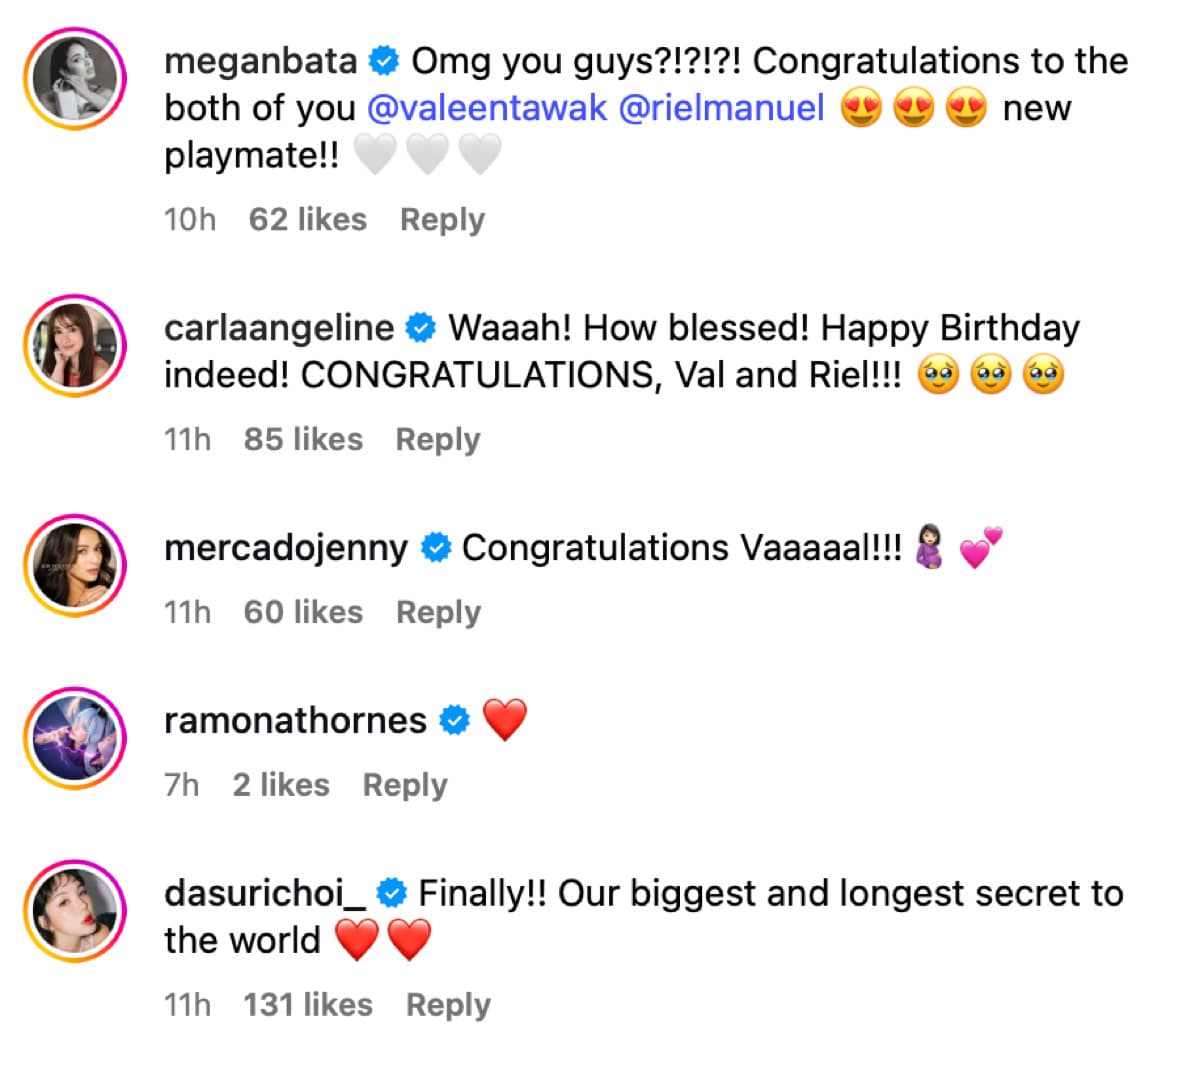1200x1068 pixels.
Task: Click the meganbata username
Action: tap(260, 62)
